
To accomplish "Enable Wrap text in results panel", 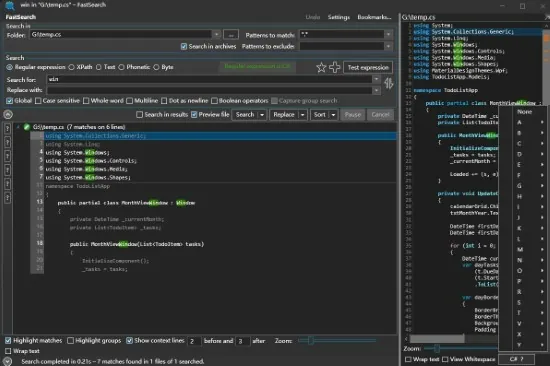I will point(8,351).
